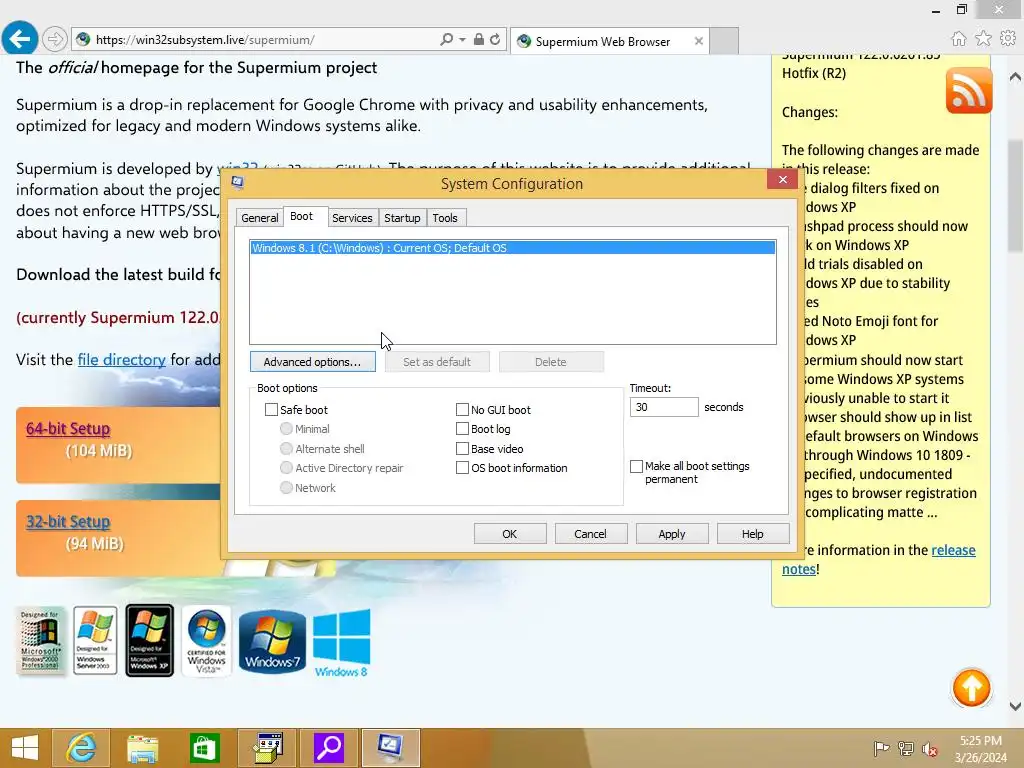Image resolution: width=1024 pixels, height=768 pixels.
Task: Switch to the Services tab
Action: tap(352, 218)
